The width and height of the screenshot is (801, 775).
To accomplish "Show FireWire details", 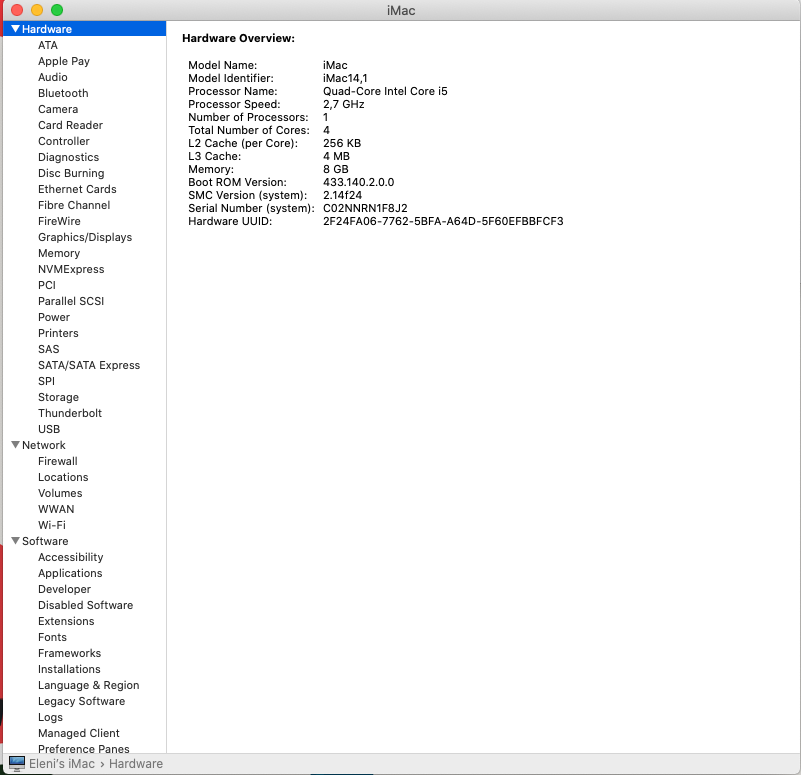I will click(59, 221).
